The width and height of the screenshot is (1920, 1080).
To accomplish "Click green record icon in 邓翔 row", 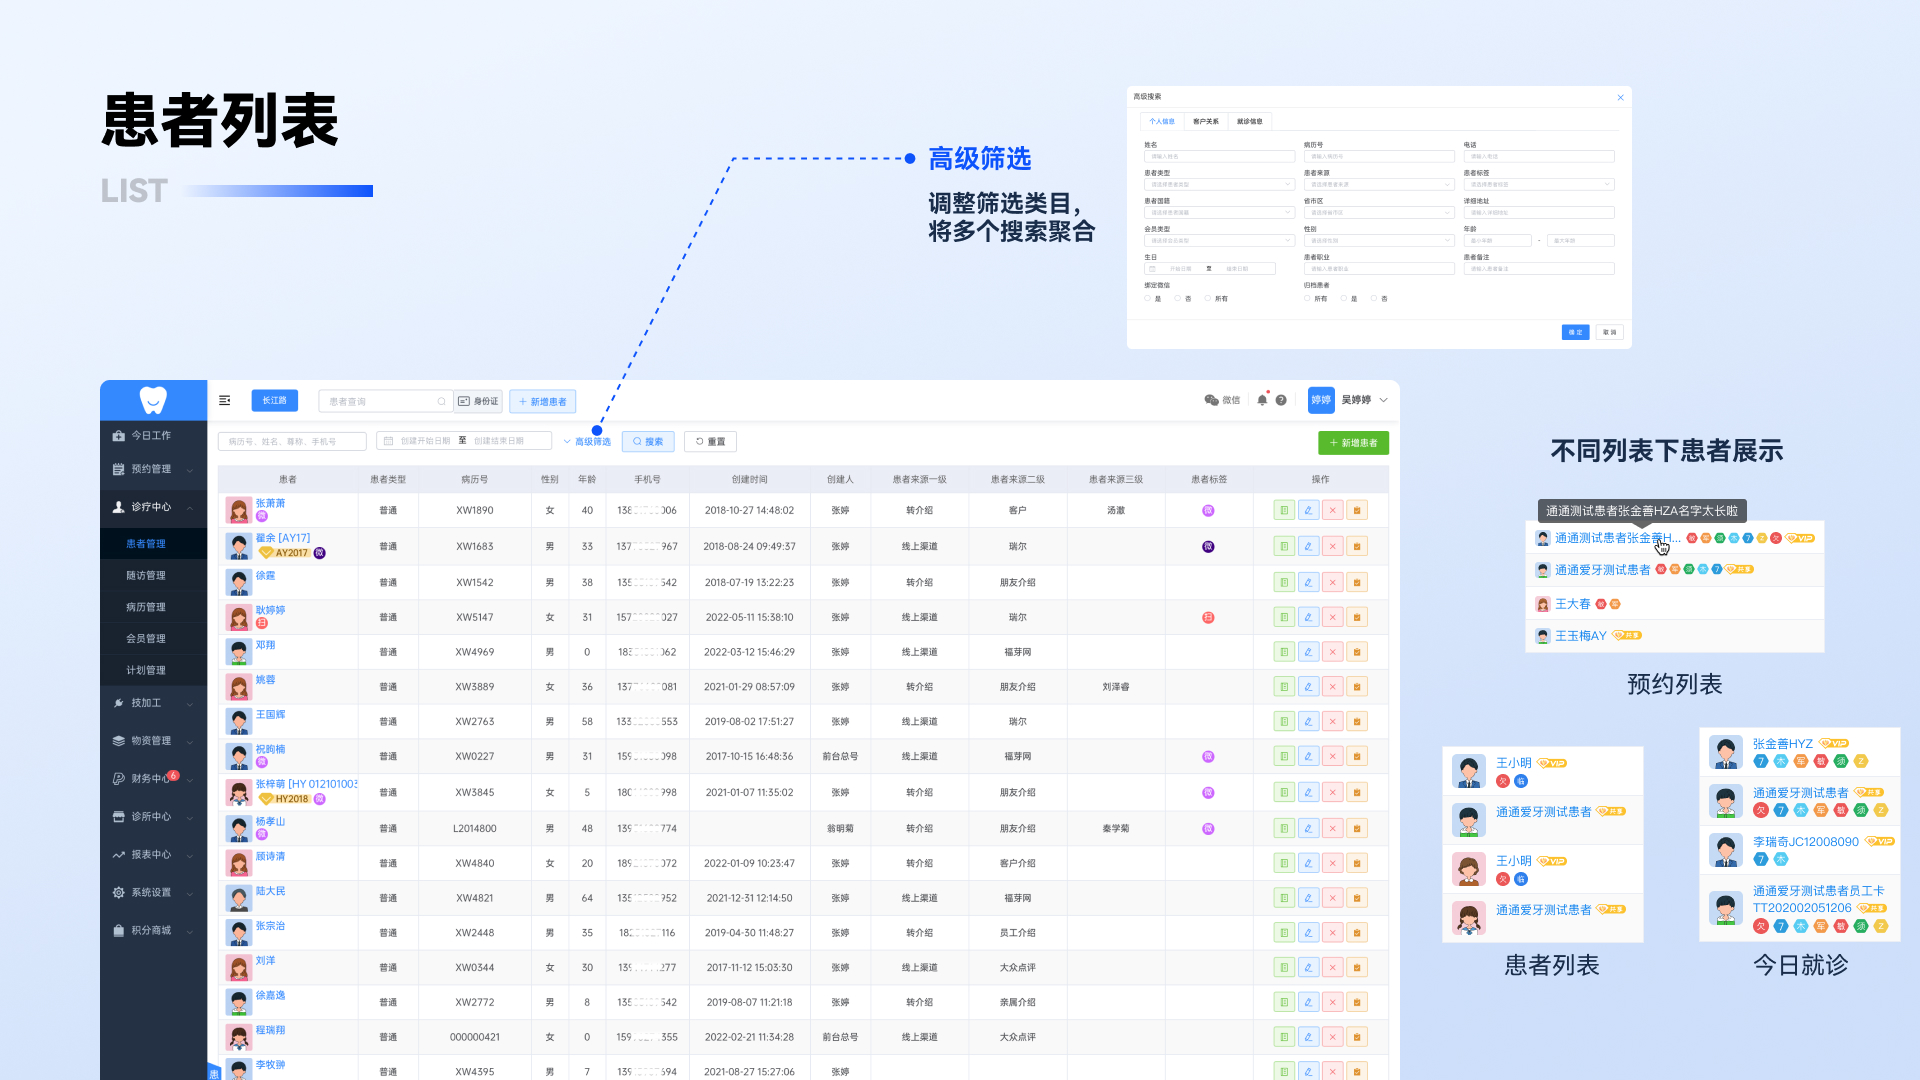I will point(1284,652).
